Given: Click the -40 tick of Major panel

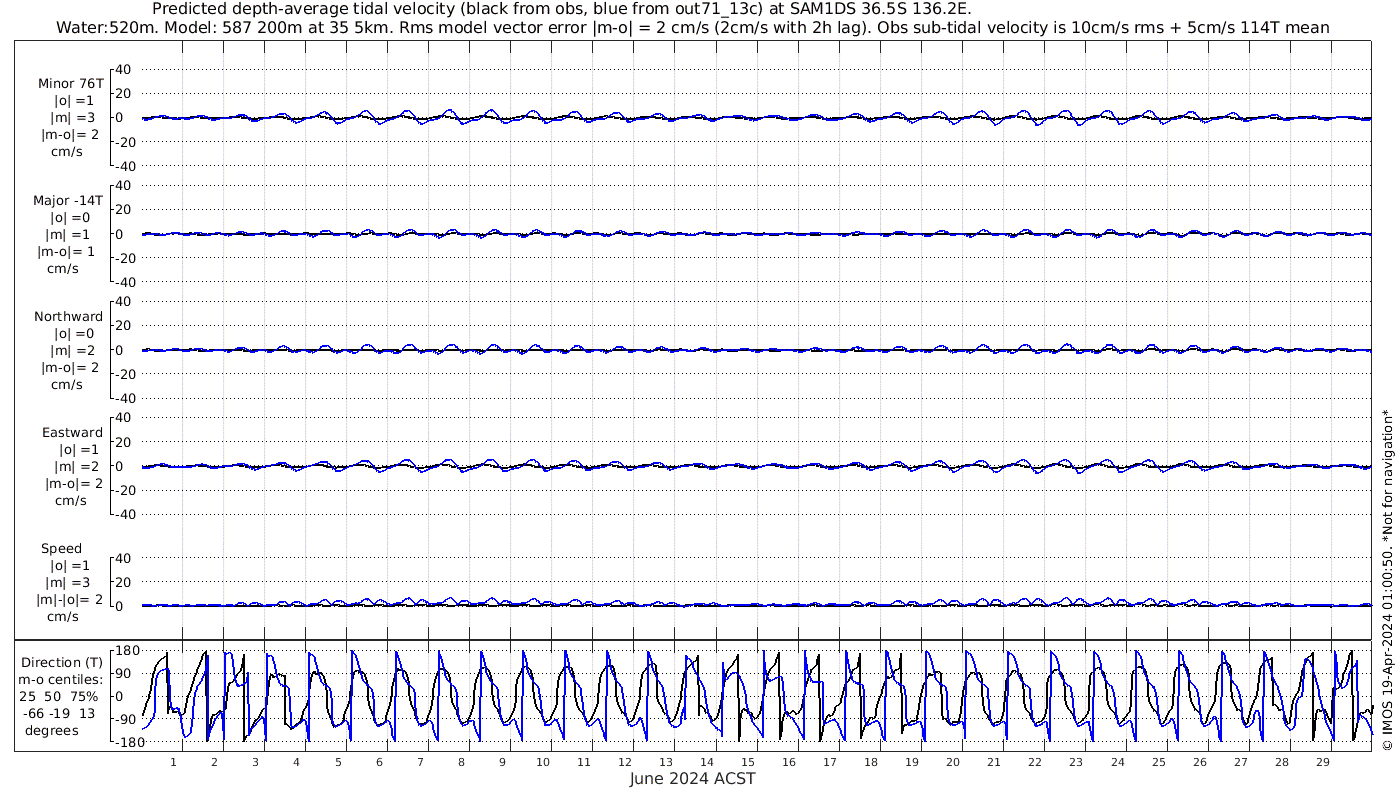Looking at the screenshot, I should click(122, 282).
